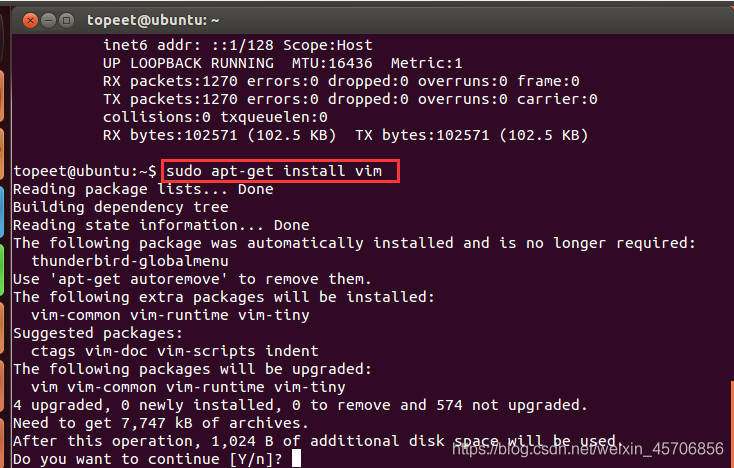
Task: Click the cursor after the [Y/n]? prompt
Action: 295,459
